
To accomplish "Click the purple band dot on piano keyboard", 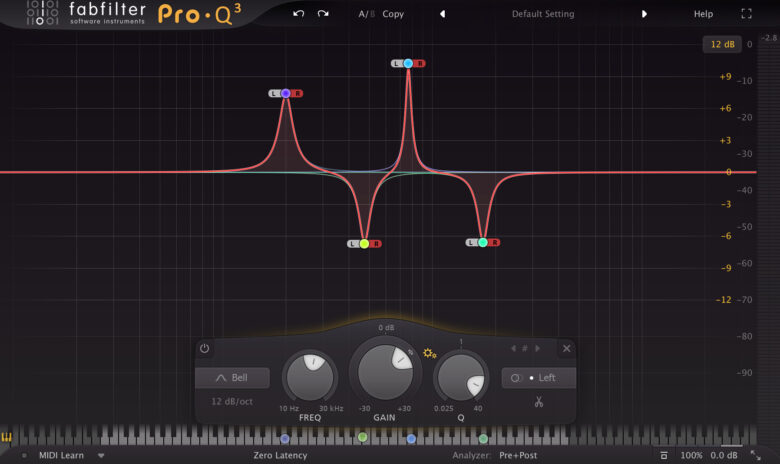I will tap(285, 439).
